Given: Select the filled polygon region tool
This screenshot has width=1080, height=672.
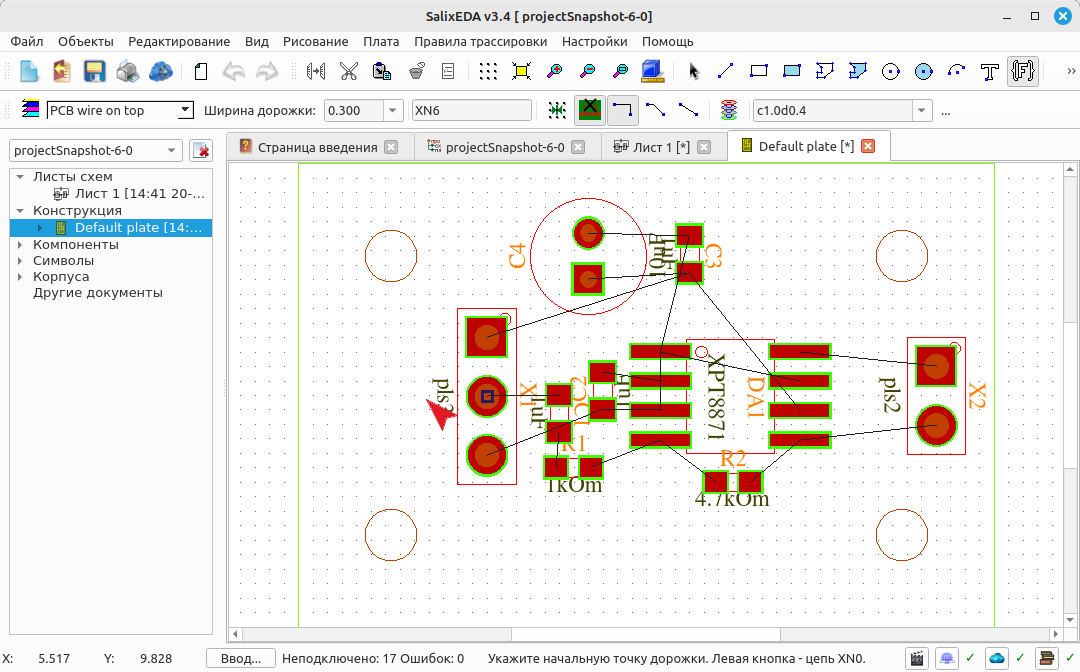Looking at the screenshot, I should 858,71.
